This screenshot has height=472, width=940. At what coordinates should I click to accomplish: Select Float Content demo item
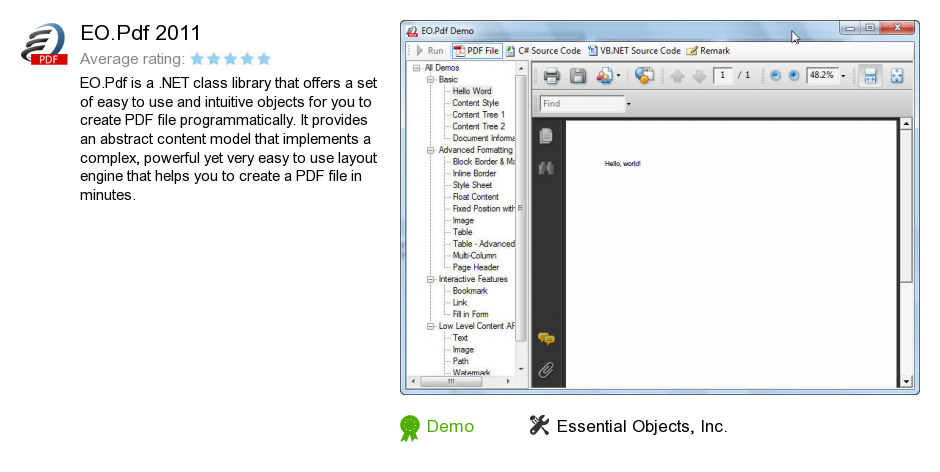475,197
